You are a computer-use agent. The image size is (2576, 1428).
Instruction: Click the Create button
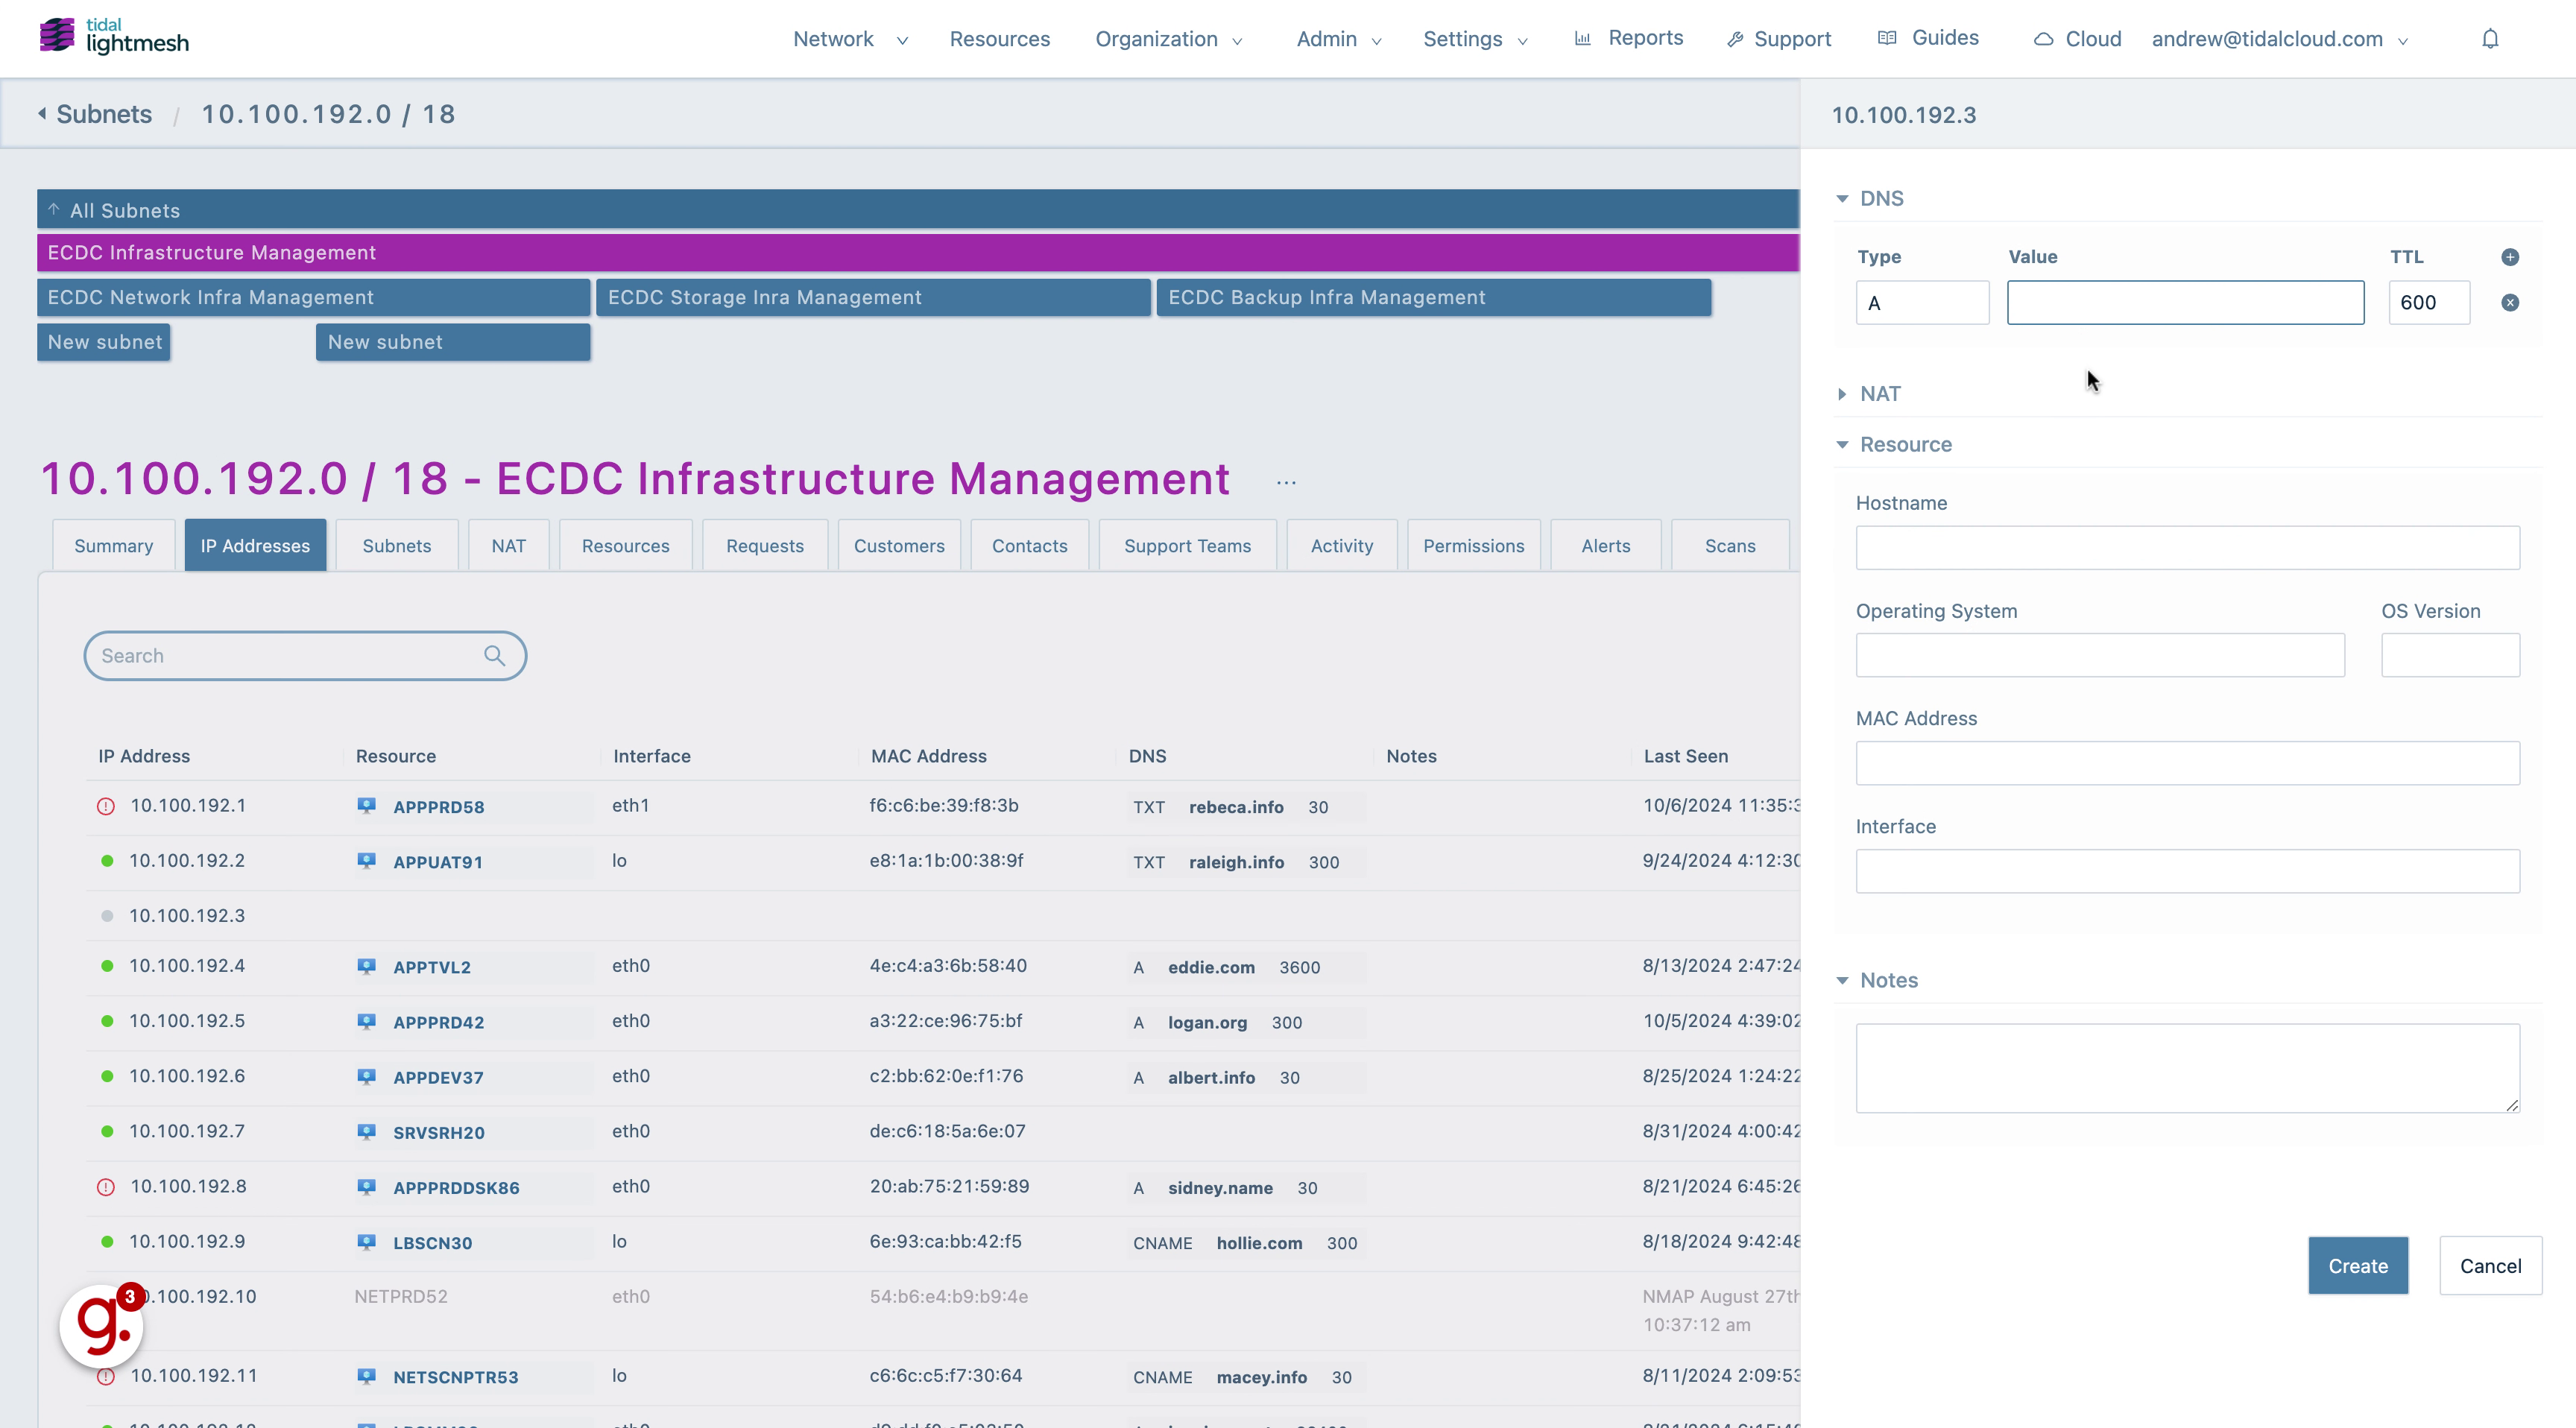[2357, 1266]
